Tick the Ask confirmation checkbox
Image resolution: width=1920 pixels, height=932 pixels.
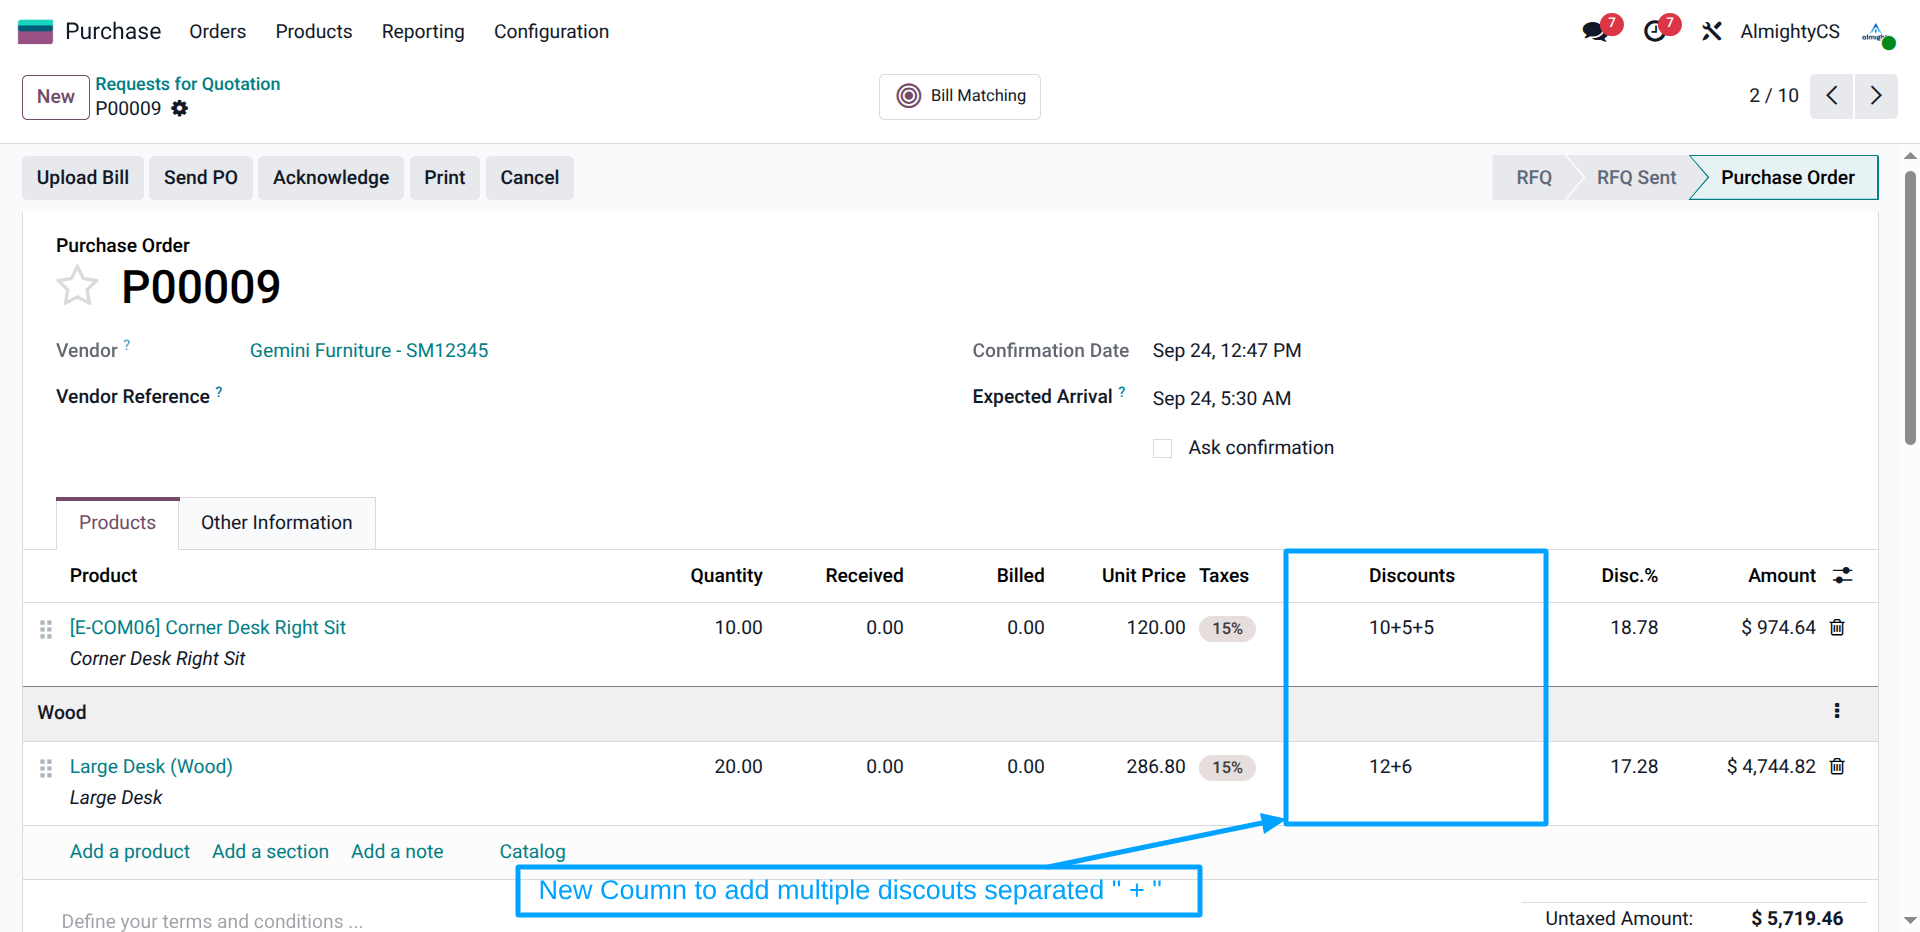1162,449
